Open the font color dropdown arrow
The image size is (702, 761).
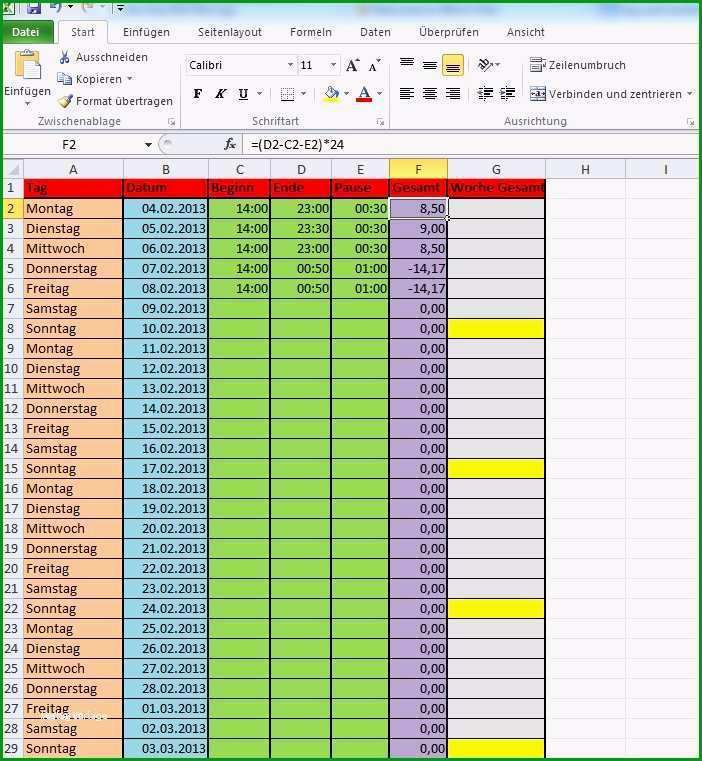click(x=379, y=94)
